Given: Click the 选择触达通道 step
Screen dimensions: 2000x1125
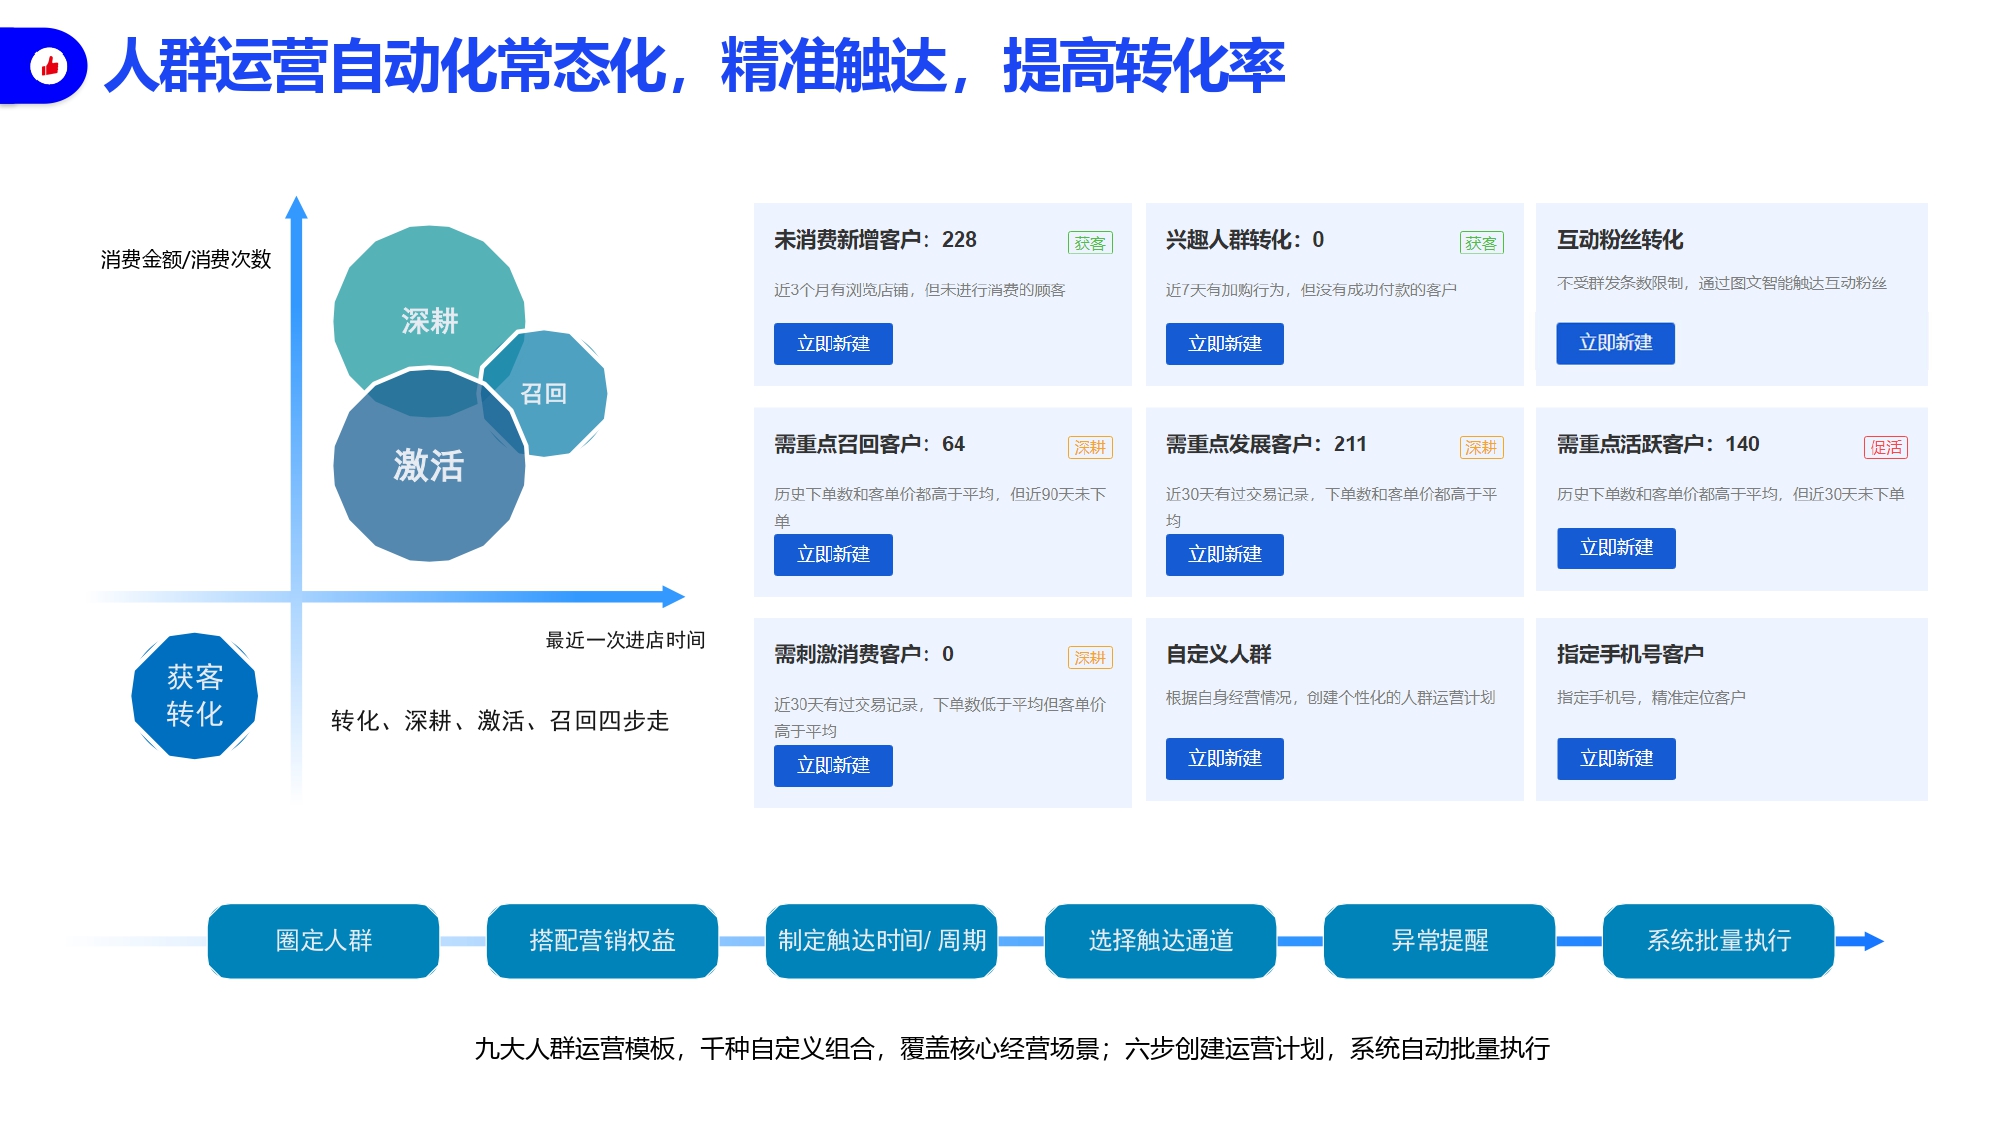Looking at the screenshot, I should [1160, 941].
